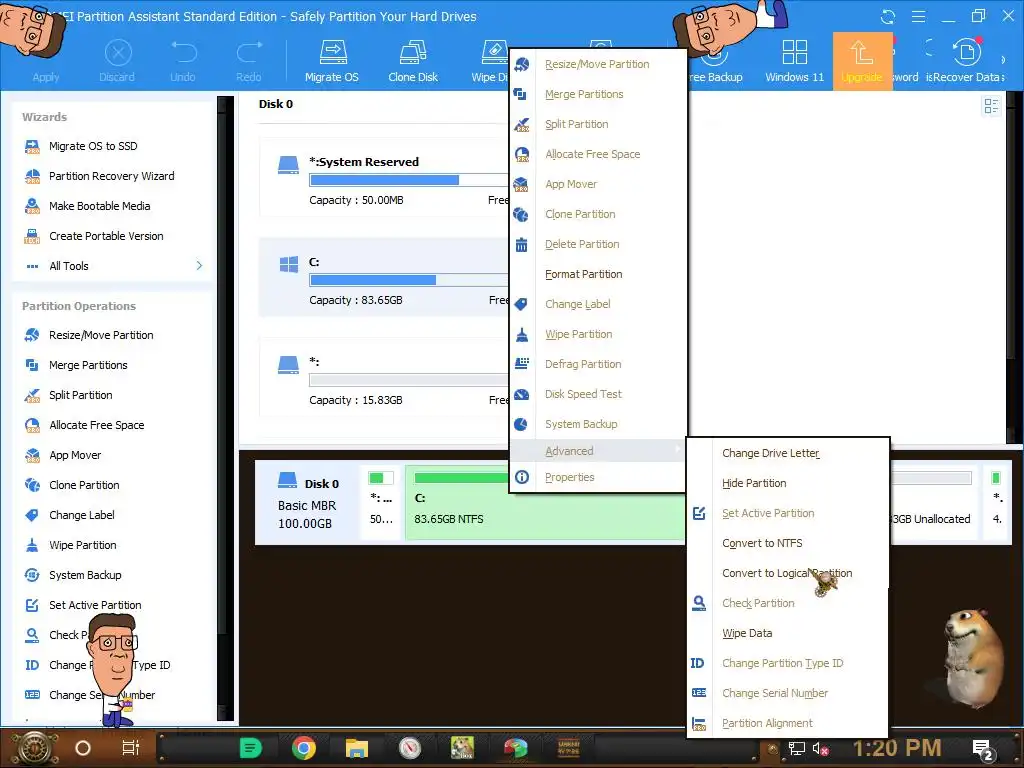This screenshot has width=1024, height=768.
Task: Choose Allocate Free Space in context menu
Action: tap(598, 154)
